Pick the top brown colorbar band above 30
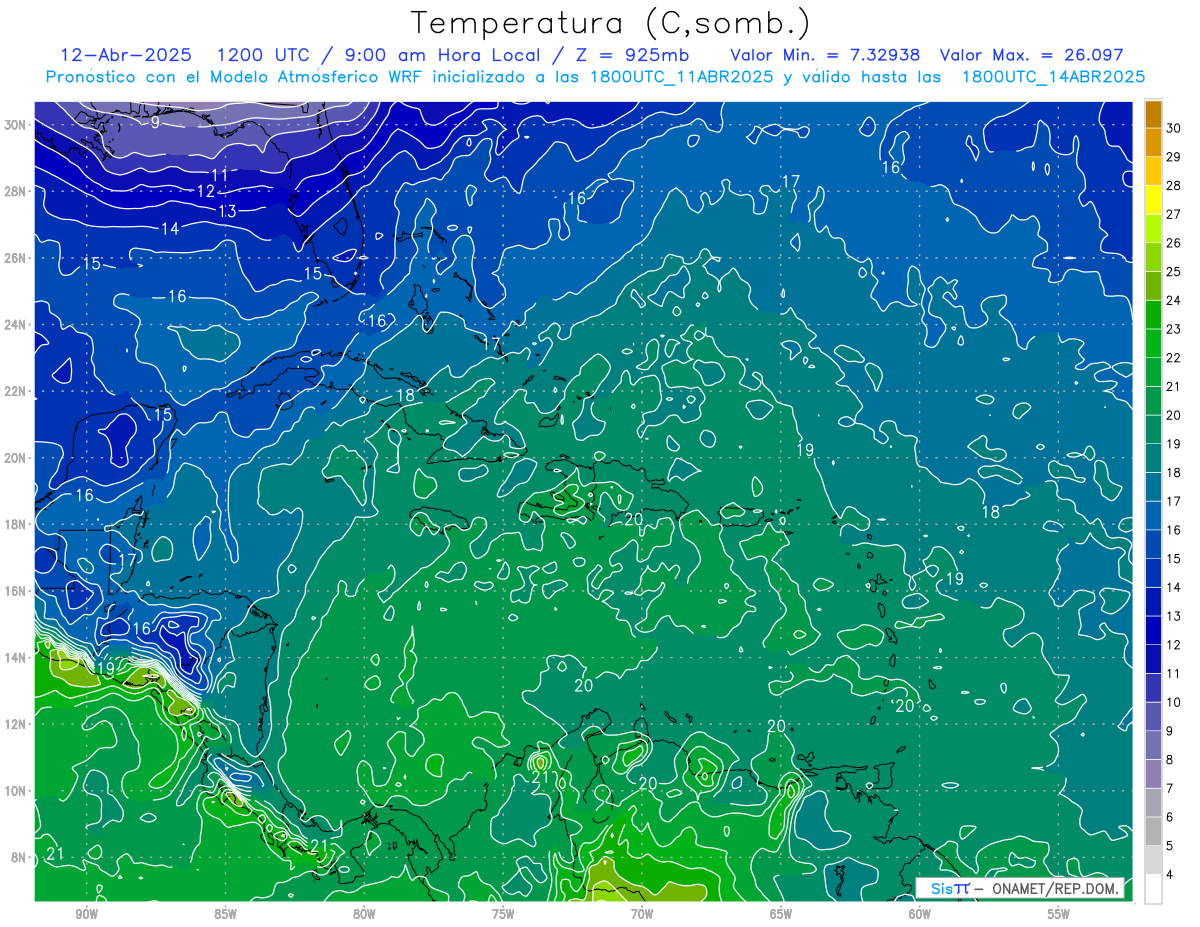Image resolution: width=1200 pixels, height=927 pixels. [x=1153, y=114]
